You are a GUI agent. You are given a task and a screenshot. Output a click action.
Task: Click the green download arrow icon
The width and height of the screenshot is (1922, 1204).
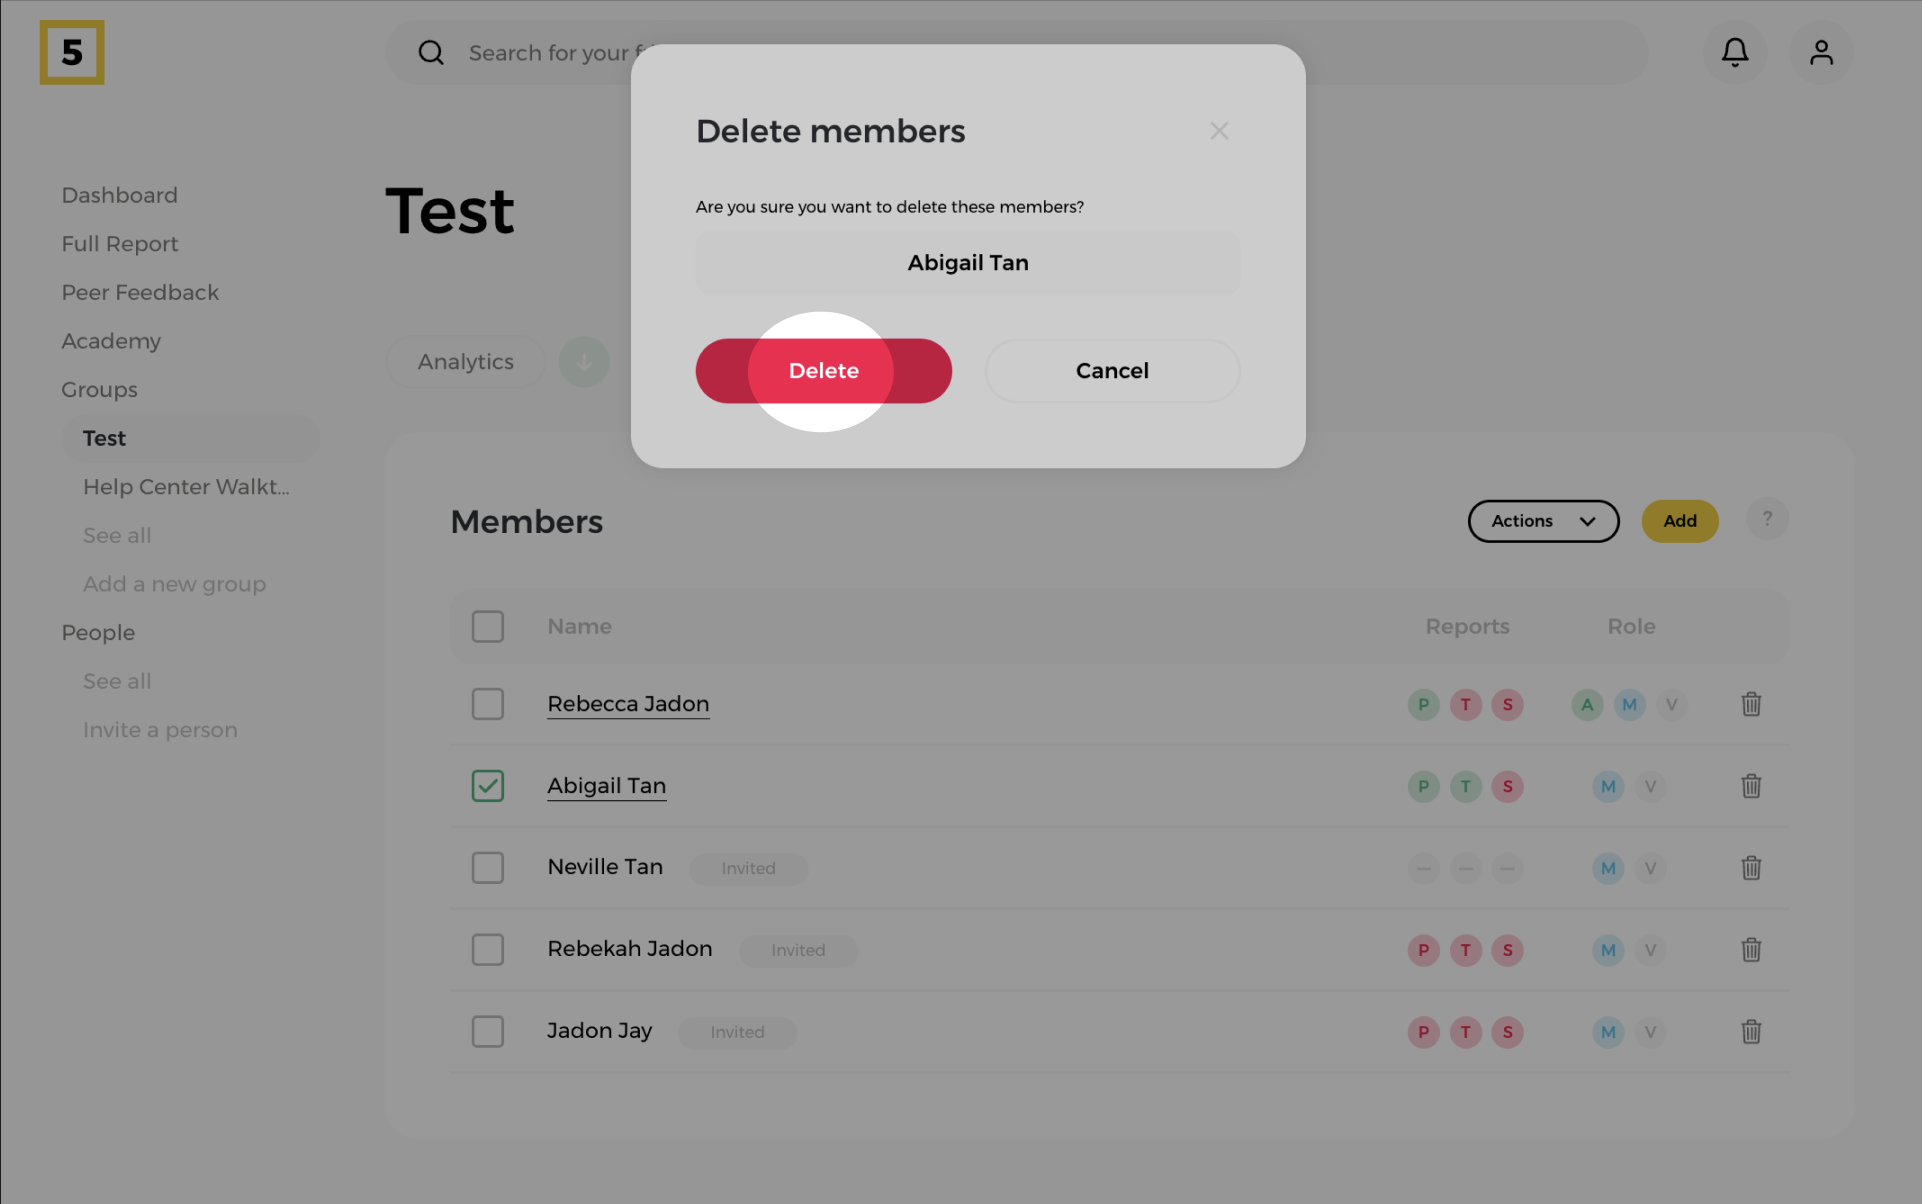tap(584, 362)
